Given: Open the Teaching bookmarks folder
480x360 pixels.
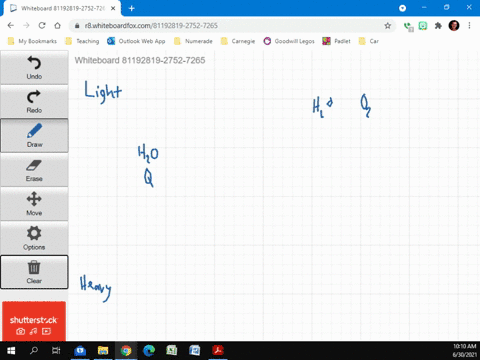Looking at the screenshot, I should pyautogui.click(x=82, y=41).
